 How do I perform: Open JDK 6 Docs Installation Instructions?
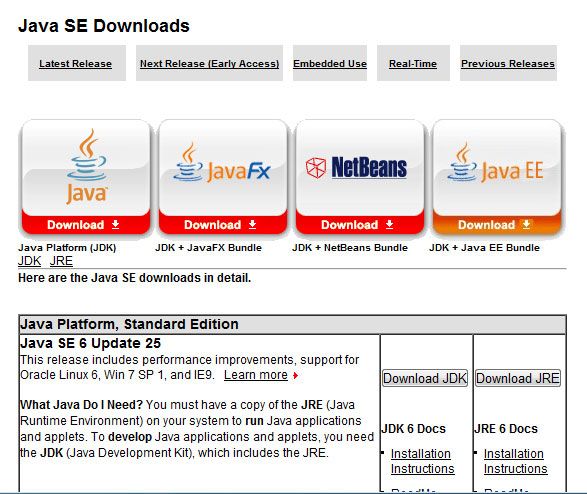(422, 461)
